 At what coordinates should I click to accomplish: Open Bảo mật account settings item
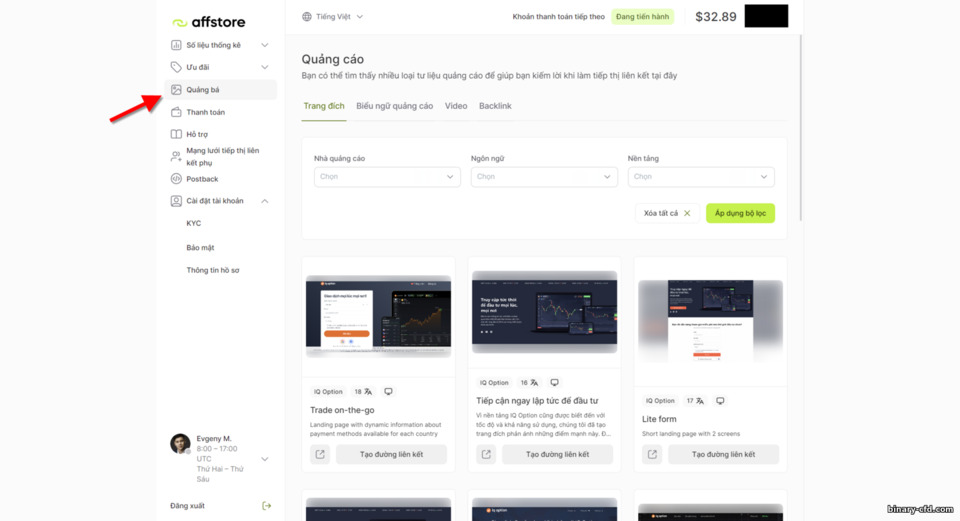[200, 247]
